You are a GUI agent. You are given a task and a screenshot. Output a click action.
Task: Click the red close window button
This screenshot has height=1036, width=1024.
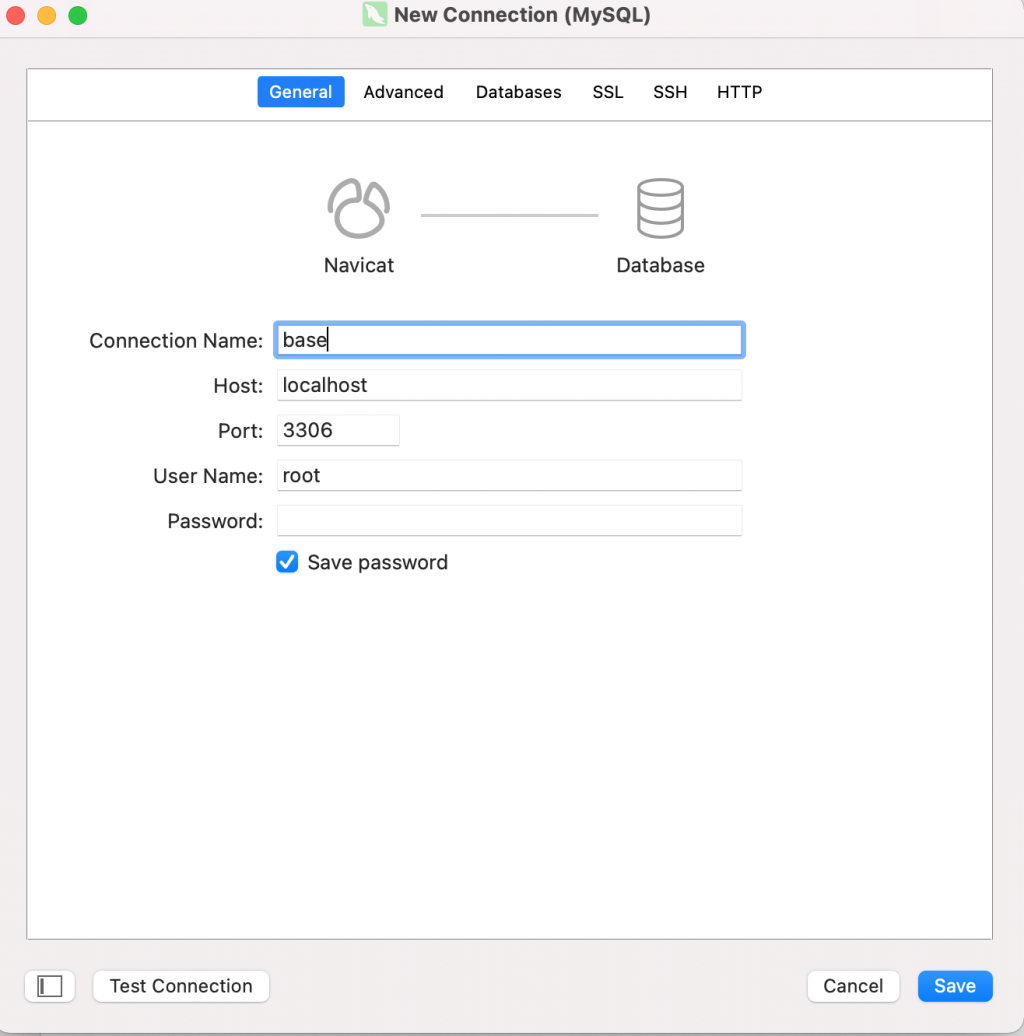[x=15, y=15]
